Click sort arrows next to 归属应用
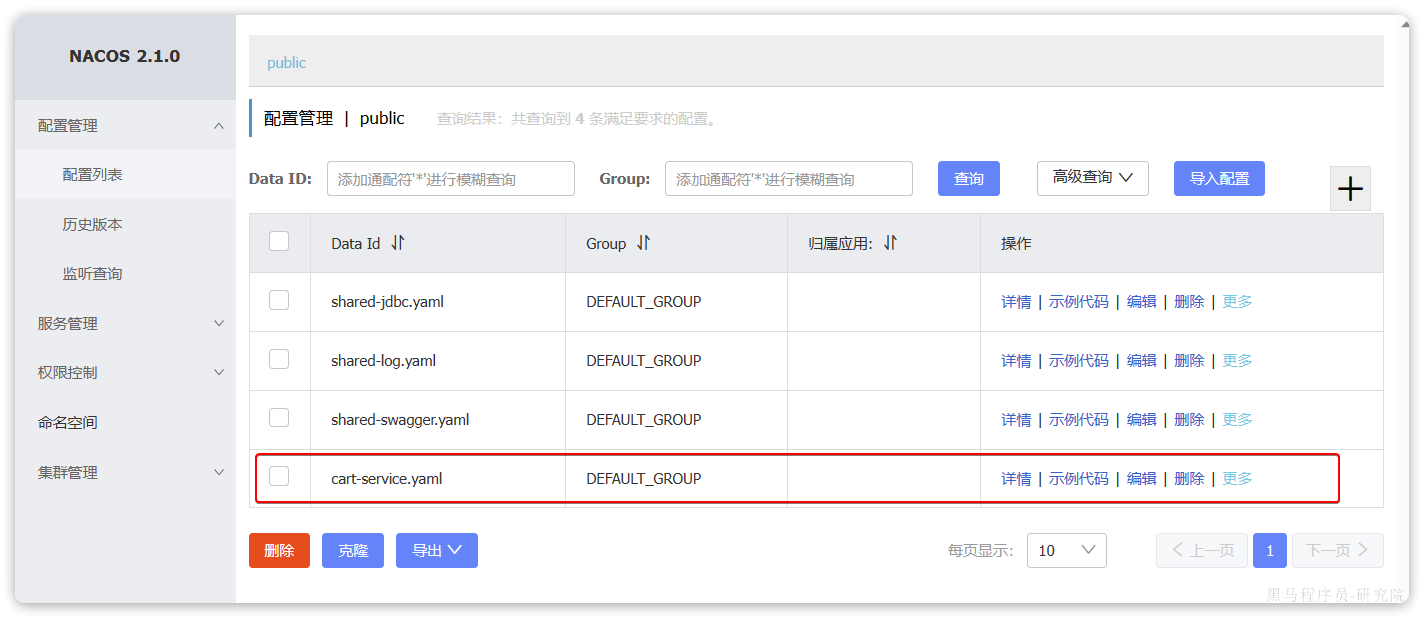The height and width of the screenshot is (620, 1424). [890, 243]
